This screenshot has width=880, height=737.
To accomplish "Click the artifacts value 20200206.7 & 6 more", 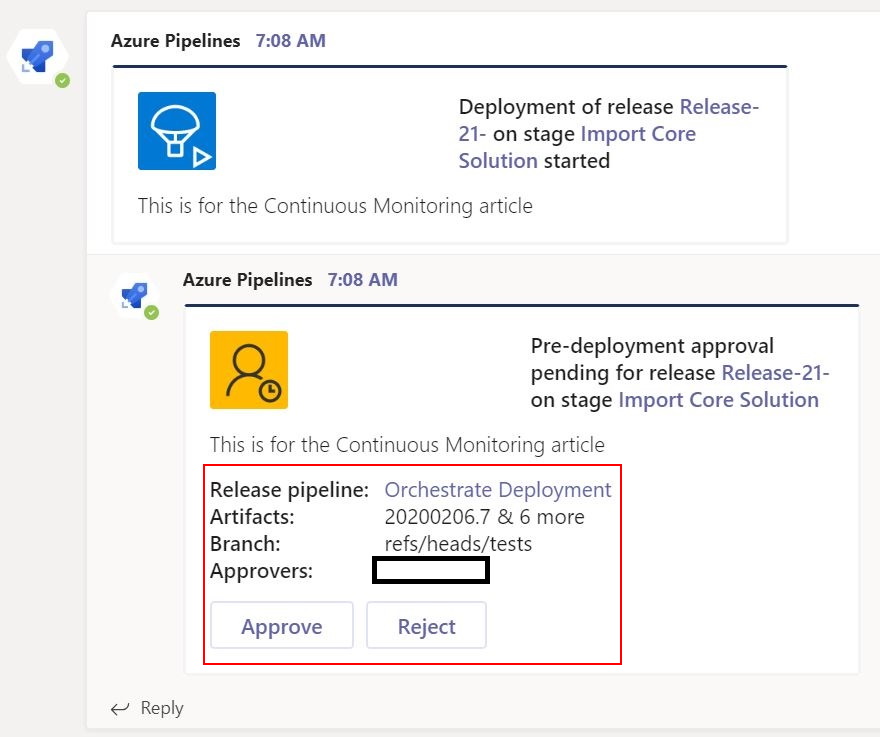I will coord(484,517).
